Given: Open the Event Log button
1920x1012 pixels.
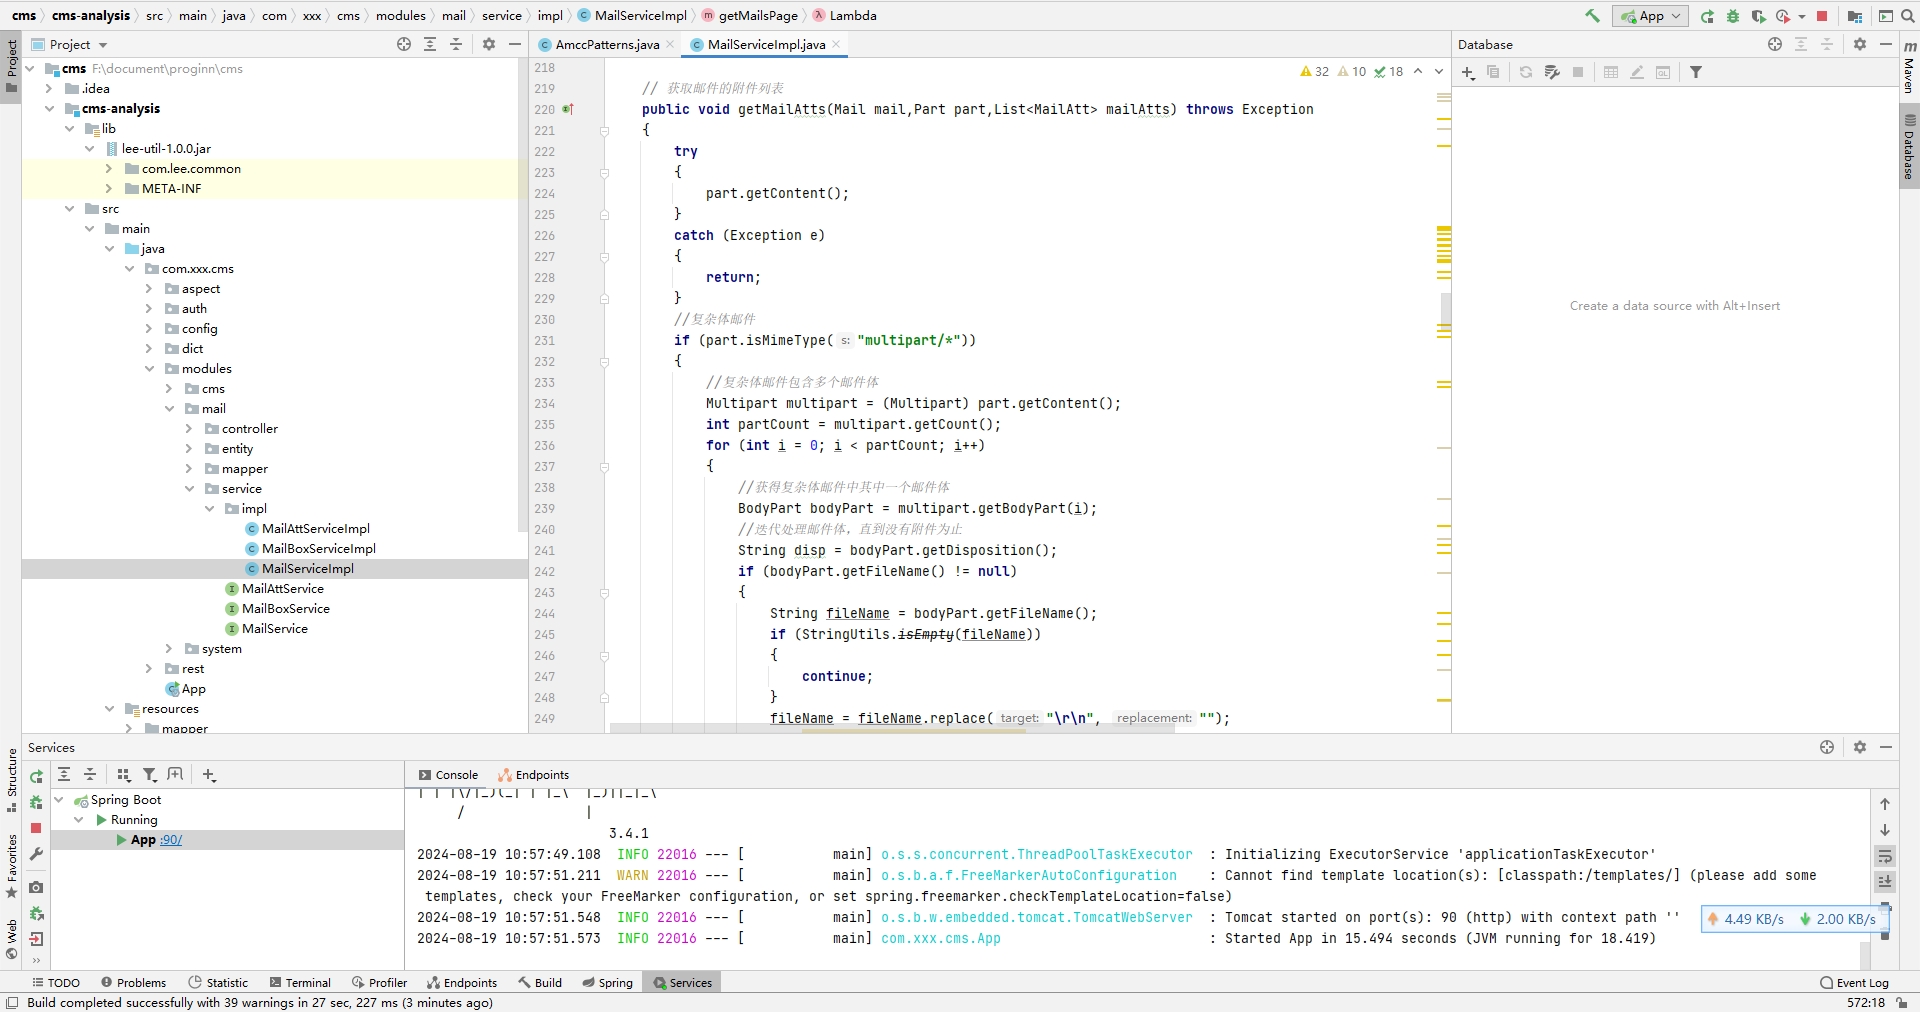Looking at the screenshot, I should (1855, 983).
